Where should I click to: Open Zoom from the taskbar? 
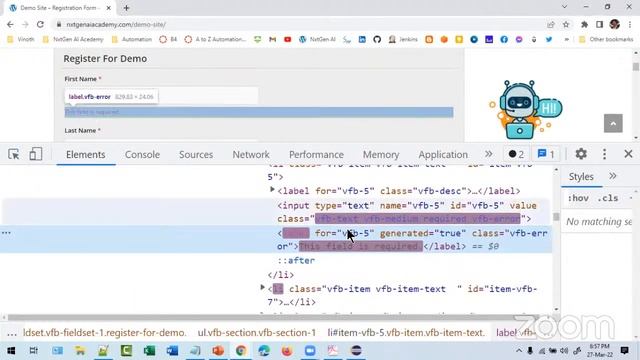[310, 351]
